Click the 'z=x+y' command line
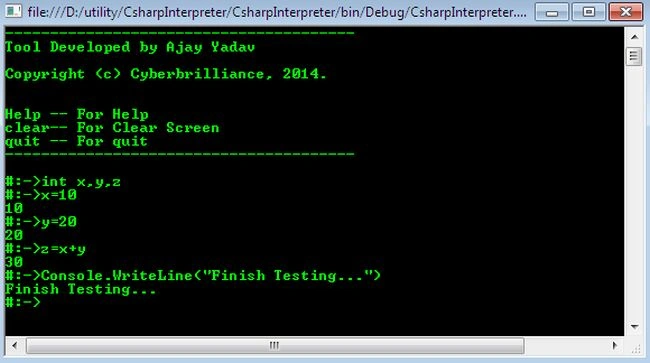Screen dimensions: 650x363 tap(45, 249)
